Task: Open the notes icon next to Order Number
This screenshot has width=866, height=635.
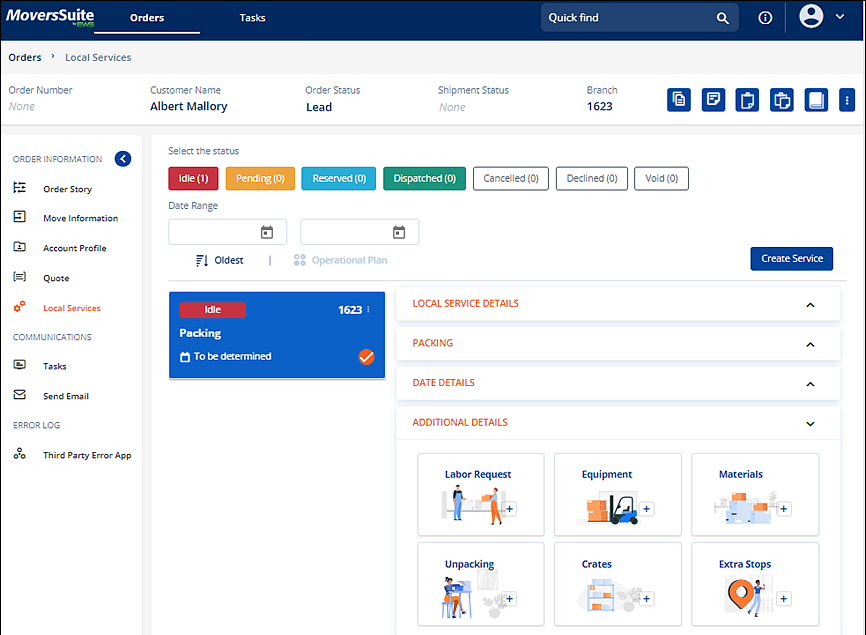Action: [713, 100]
